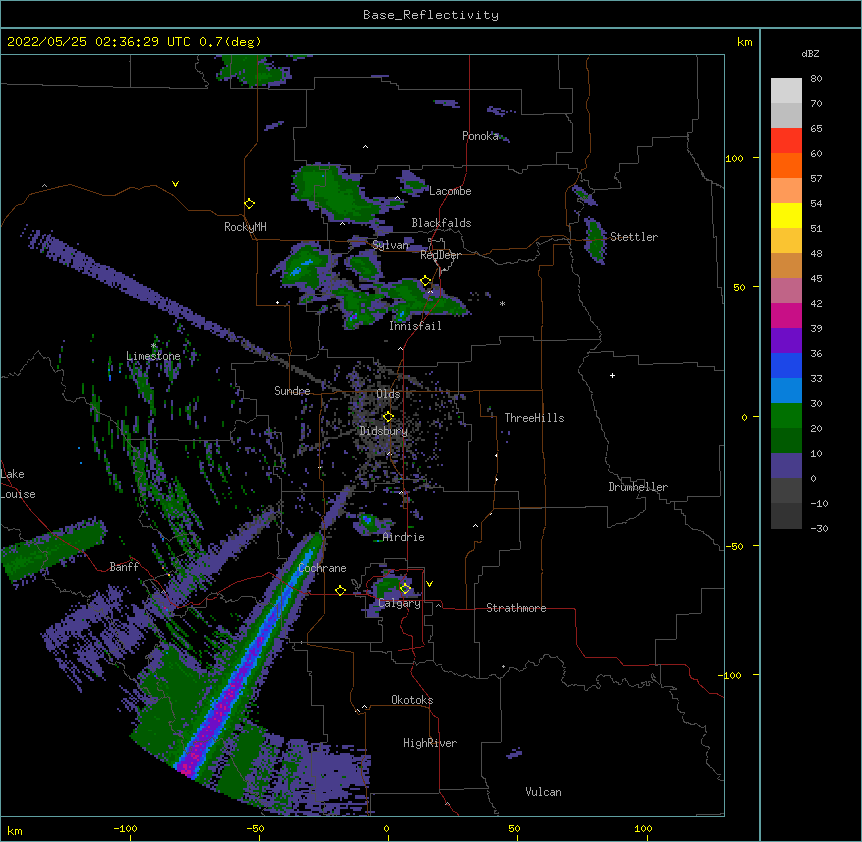Click the blue echo cell west of RedDeer
The height and width of the screenshot is (842, 862).
click(301, 269)
